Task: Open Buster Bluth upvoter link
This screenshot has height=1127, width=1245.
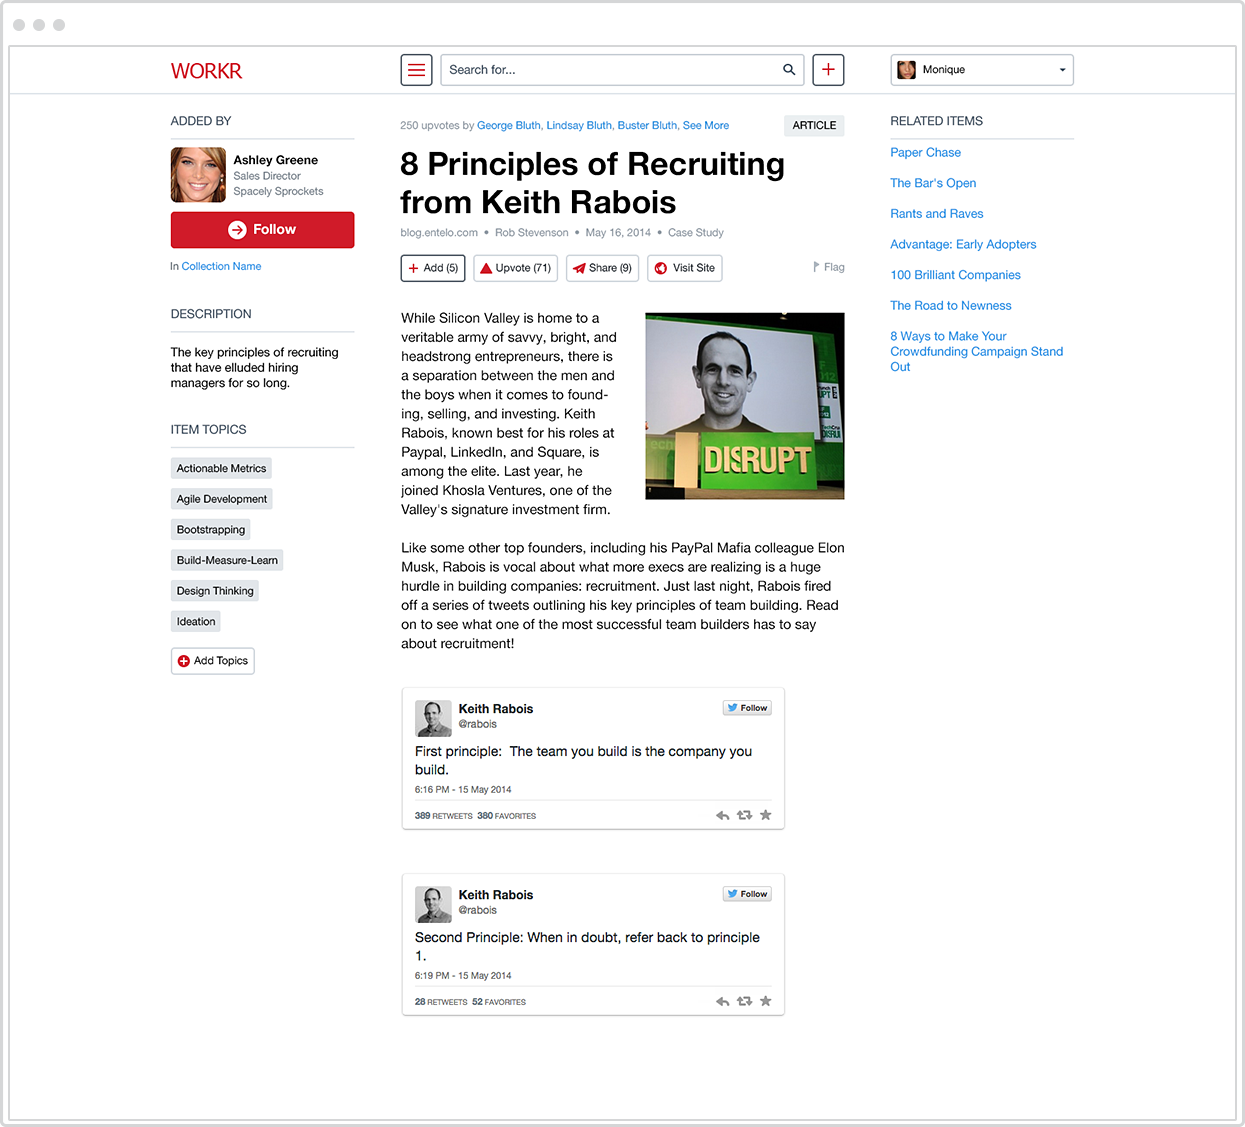Action: point(647,126)
